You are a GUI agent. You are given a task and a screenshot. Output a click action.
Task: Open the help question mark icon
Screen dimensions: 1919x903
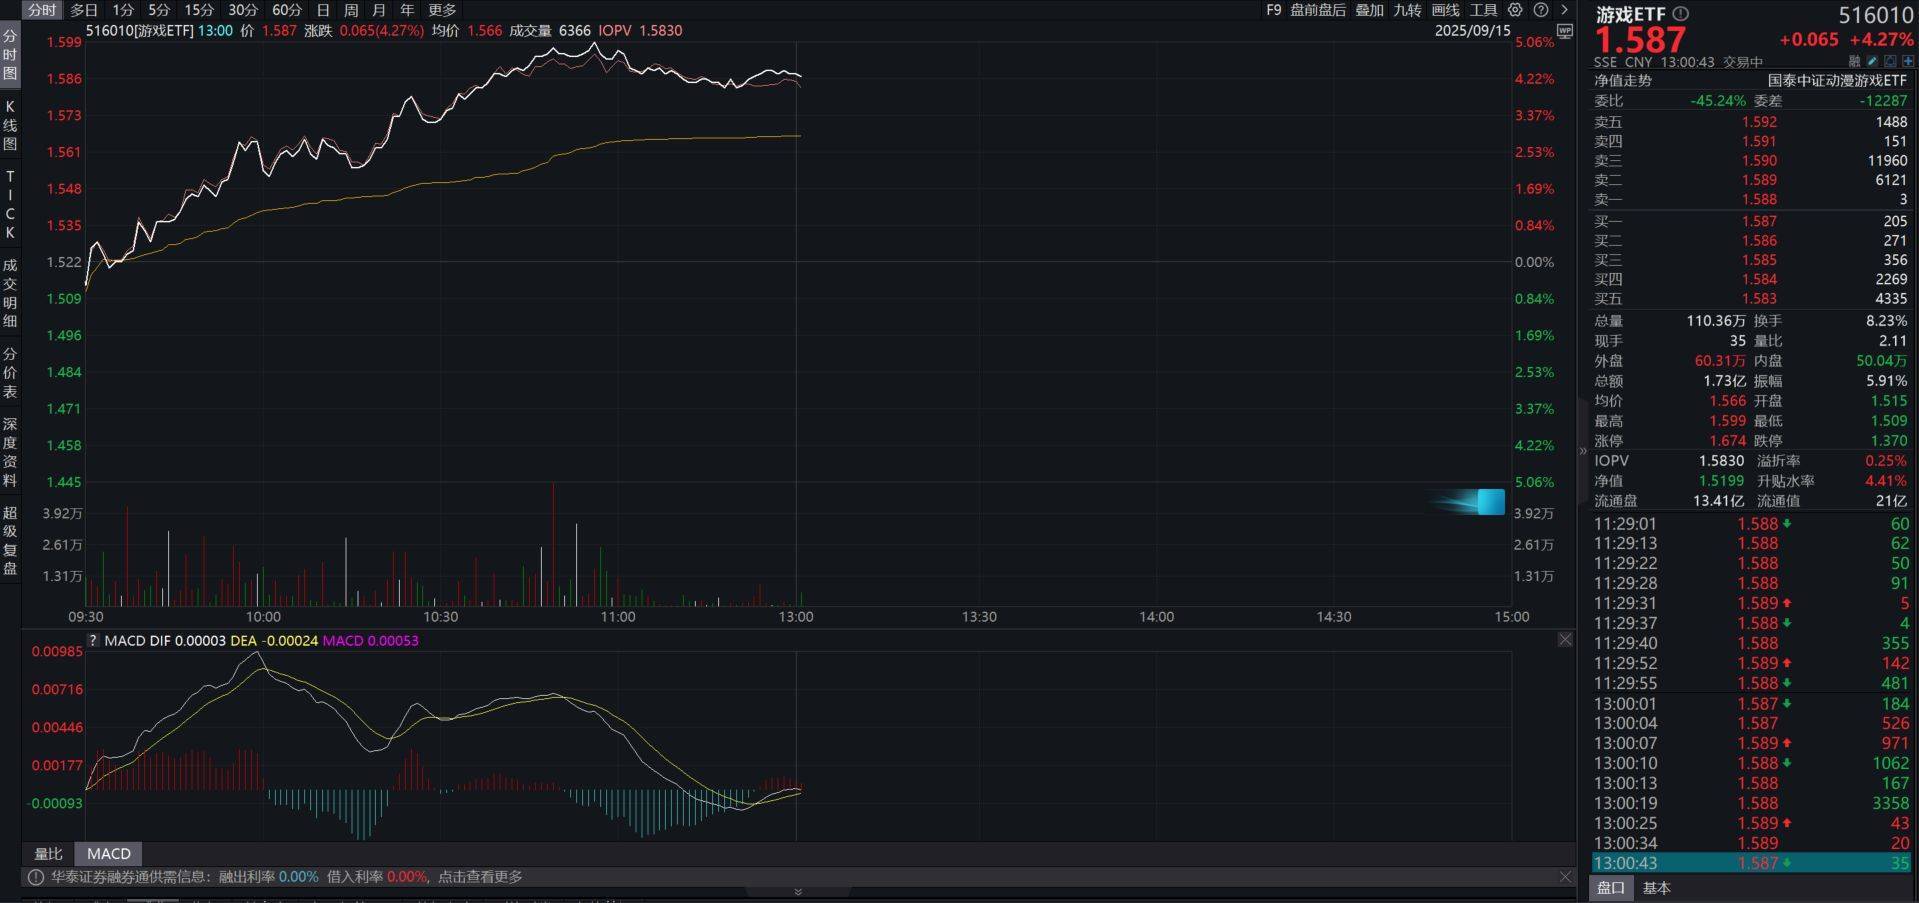tap(1540, 10)
